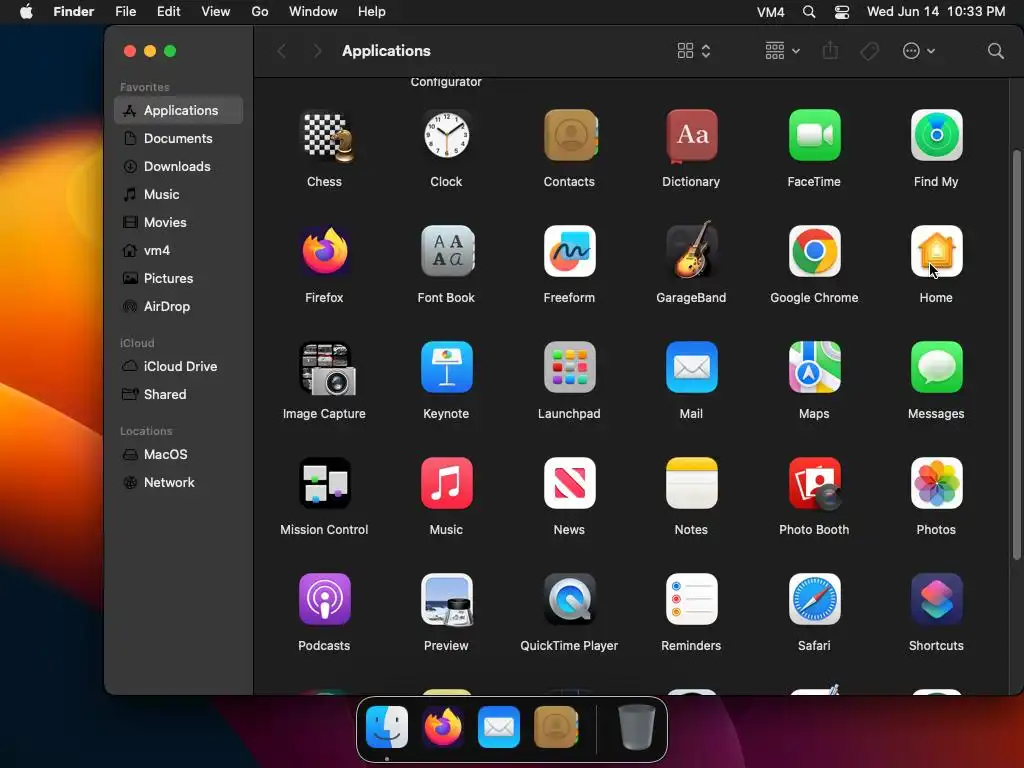
Task: Open Pictures in the sidebar
Action: tap(178, 279)
